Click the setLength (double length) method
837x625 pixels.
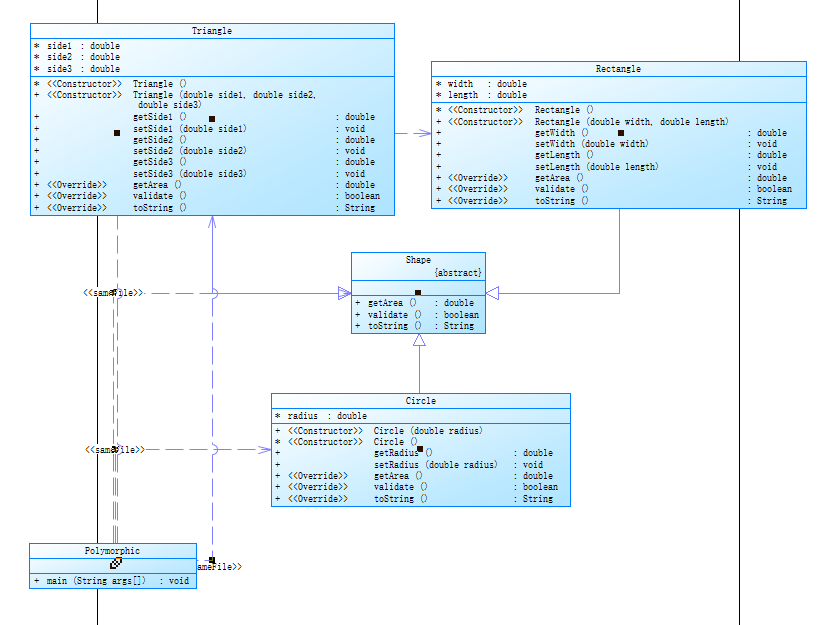click(x=596, y=167)
